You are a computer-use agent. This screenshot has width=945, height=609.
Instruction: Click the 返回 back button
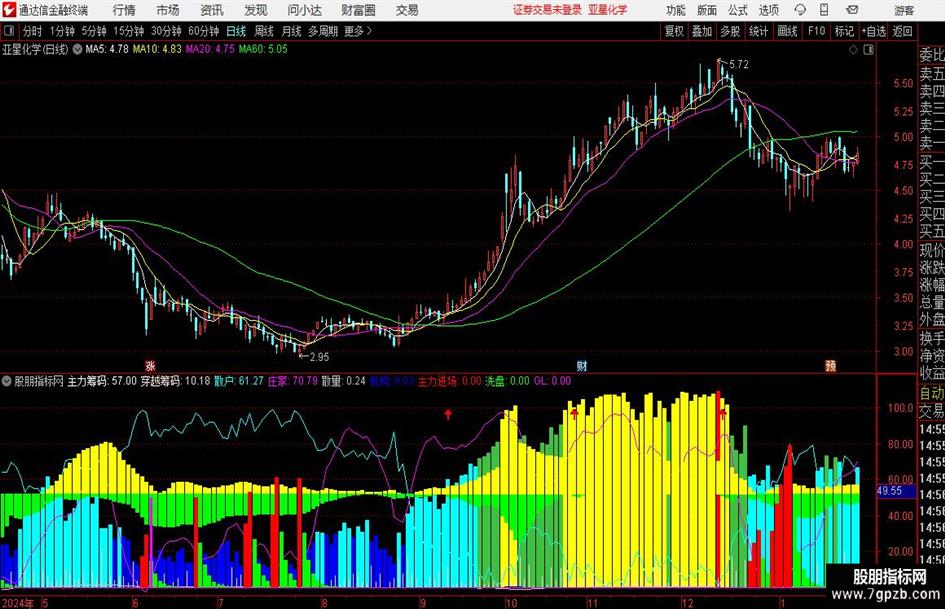(x=902, y=31)
